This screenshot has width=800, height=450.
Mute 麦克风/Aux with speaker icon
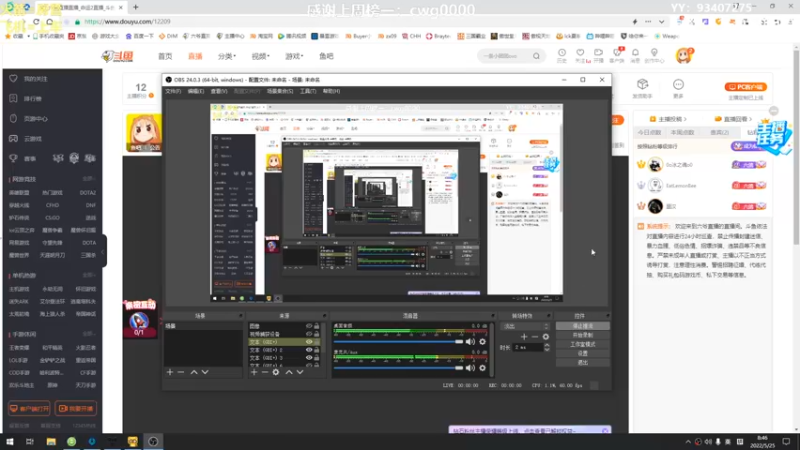(470, 368)
